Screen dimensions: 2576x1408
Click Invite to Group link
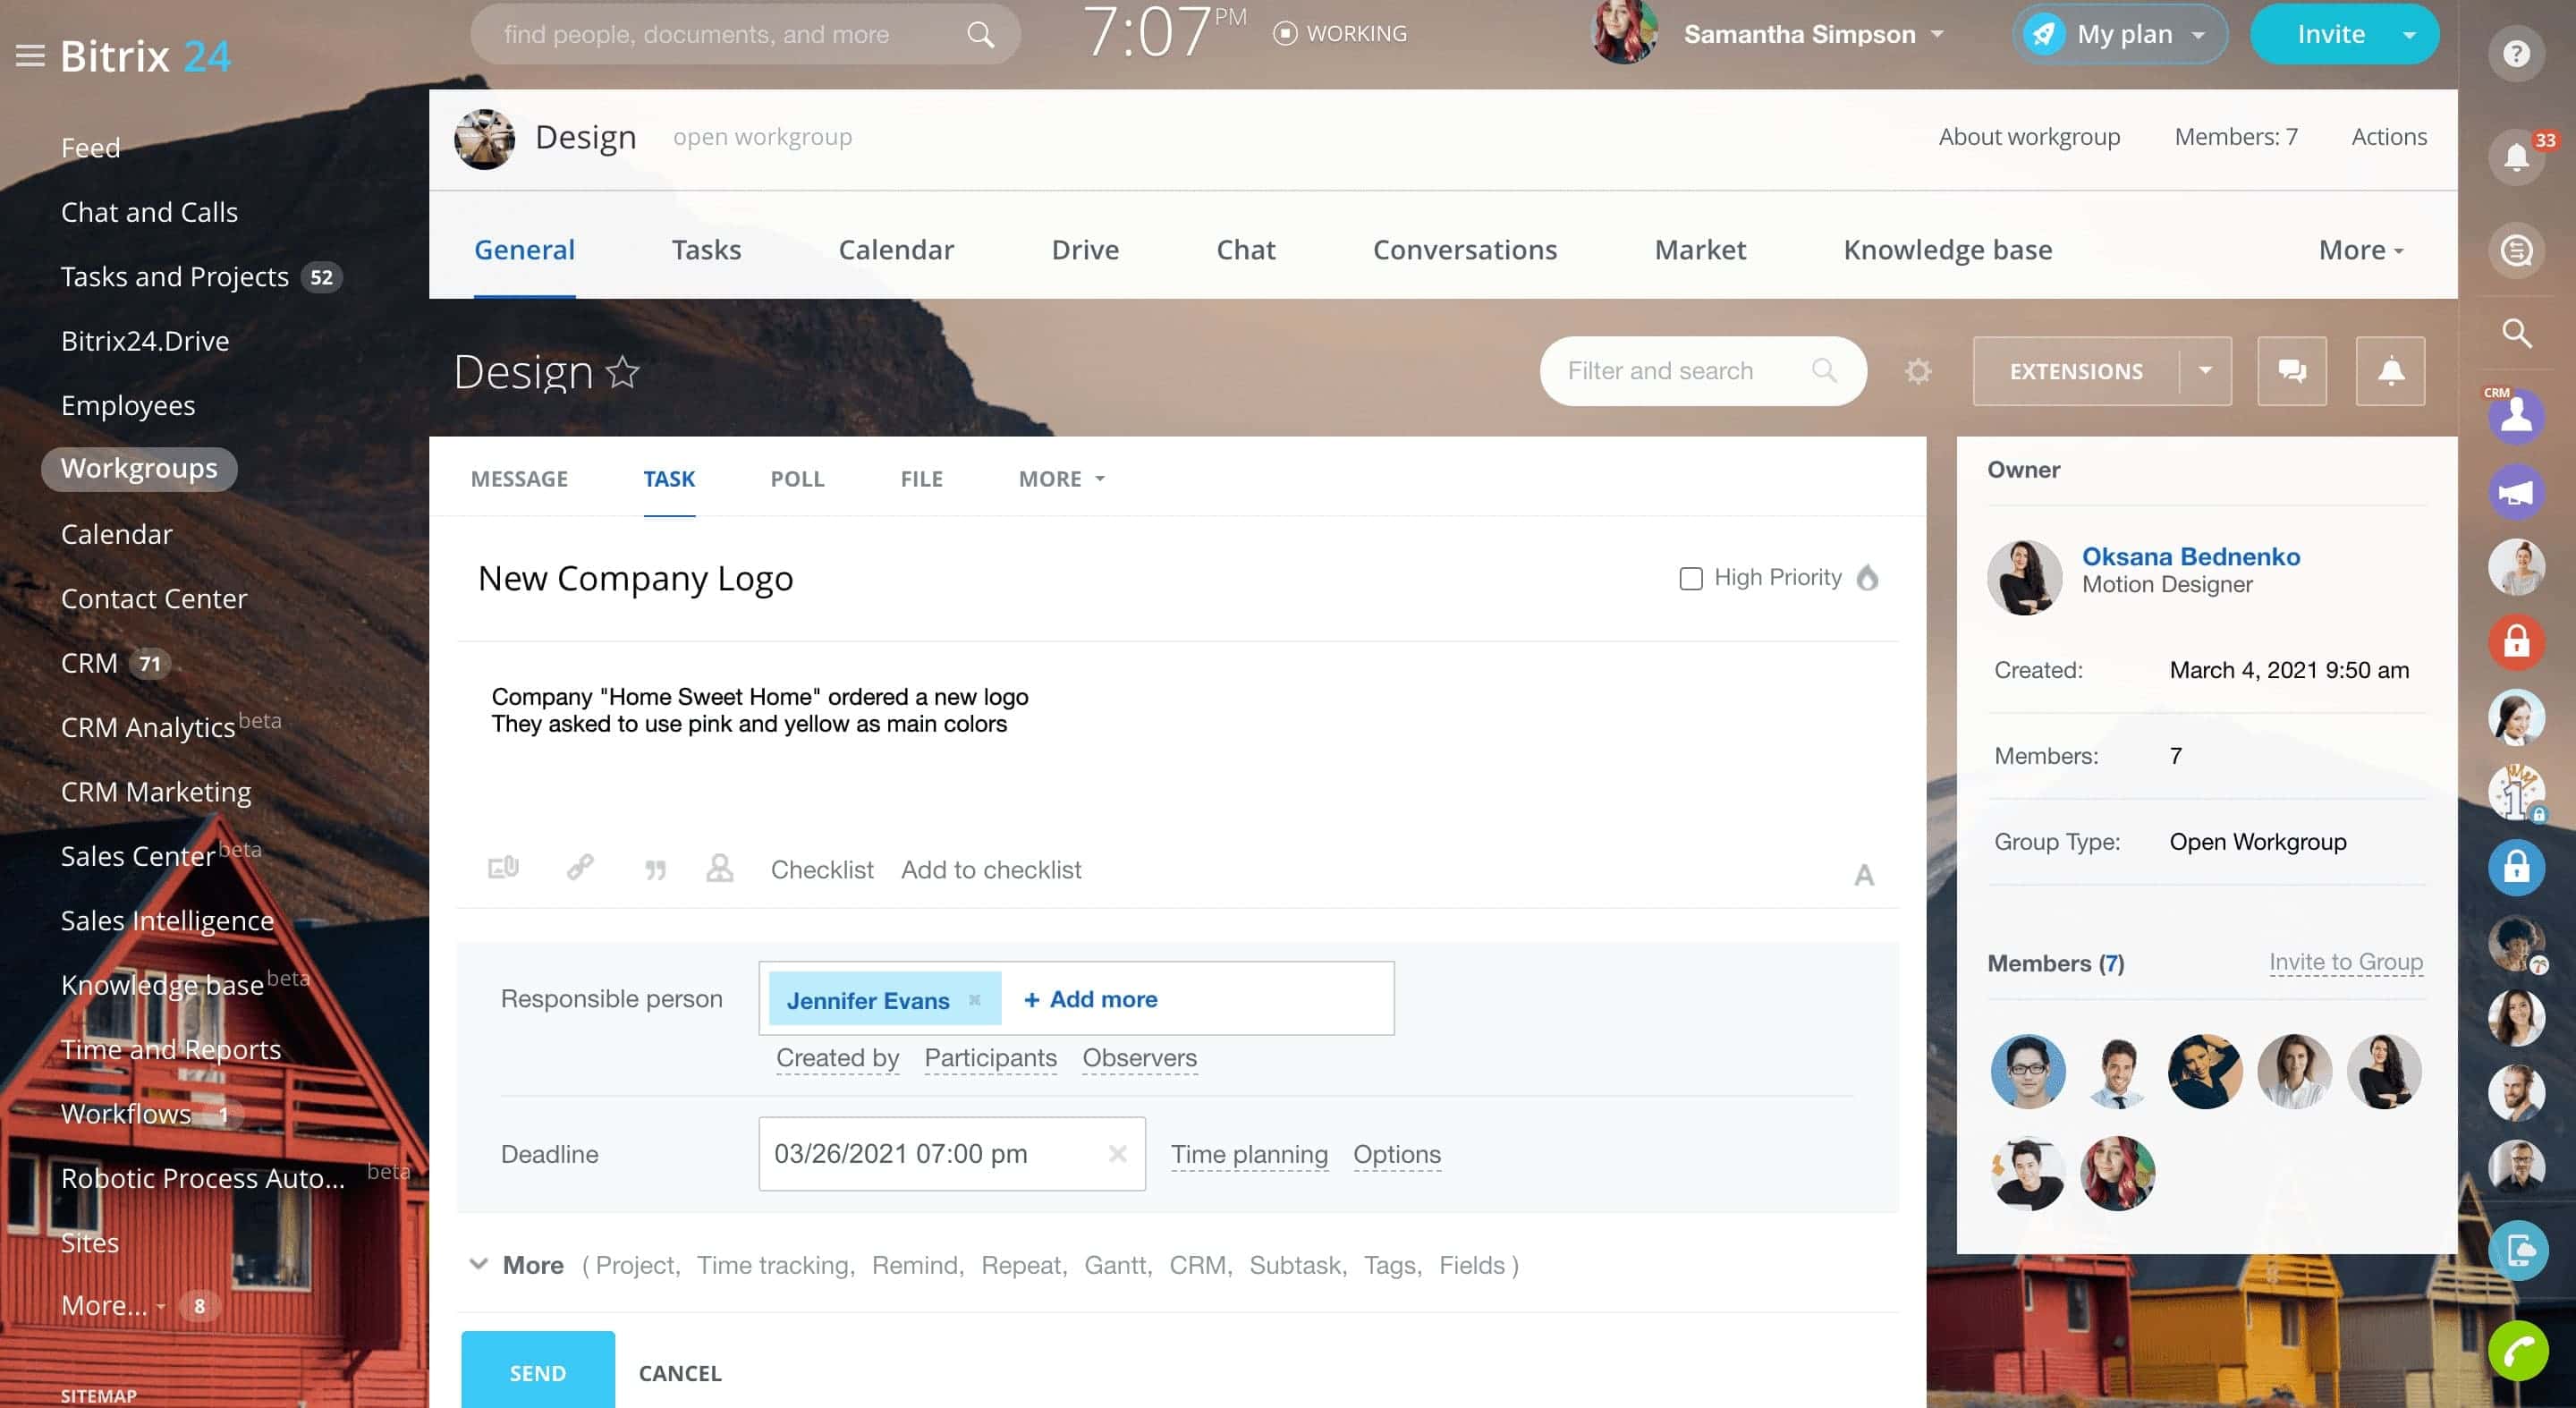click(x=2345, y=962)
